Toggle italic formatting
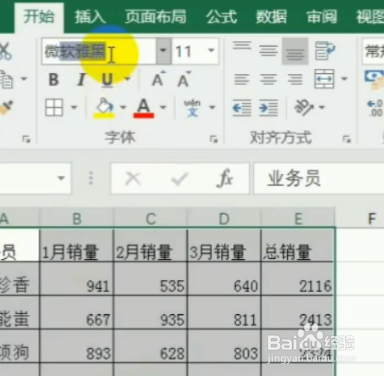Viewport: 384px width, 376px height. 81,80
